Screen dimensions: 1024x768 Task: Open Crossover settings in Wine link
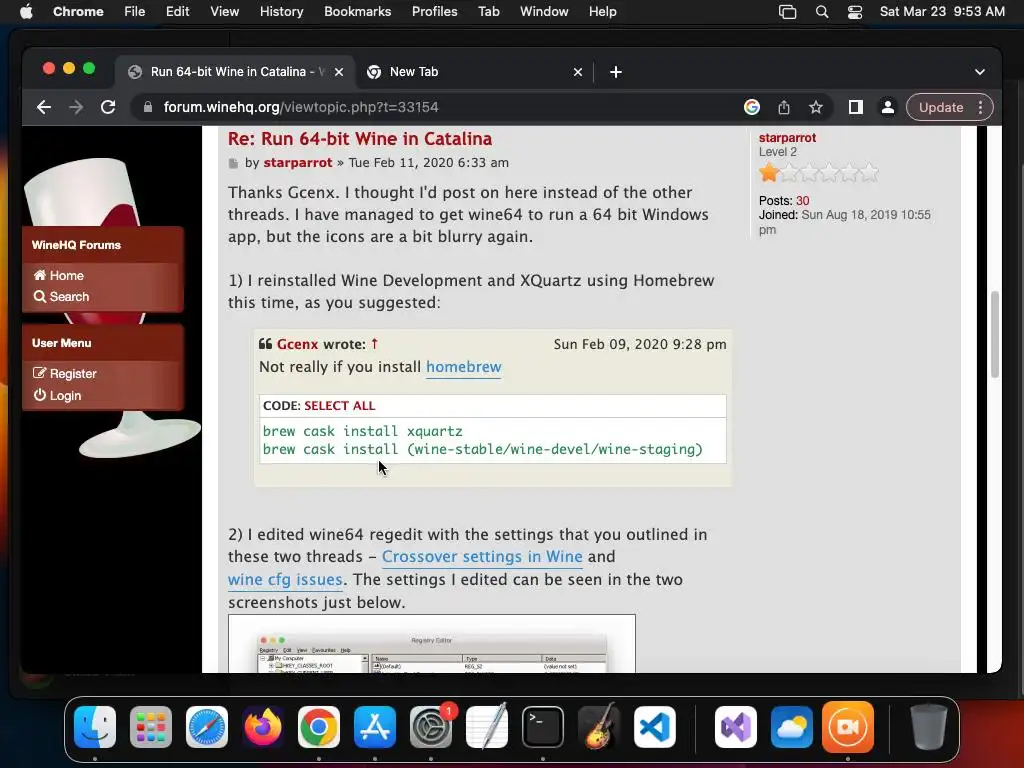tap(482, 556)
